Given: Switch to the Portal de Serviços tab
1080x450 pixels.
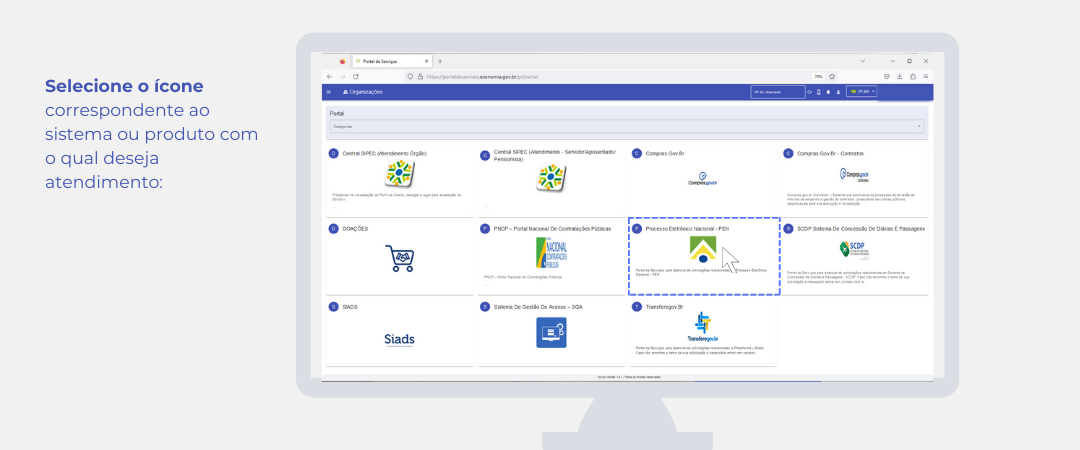Looking at the screenshot, I should 382,61.
